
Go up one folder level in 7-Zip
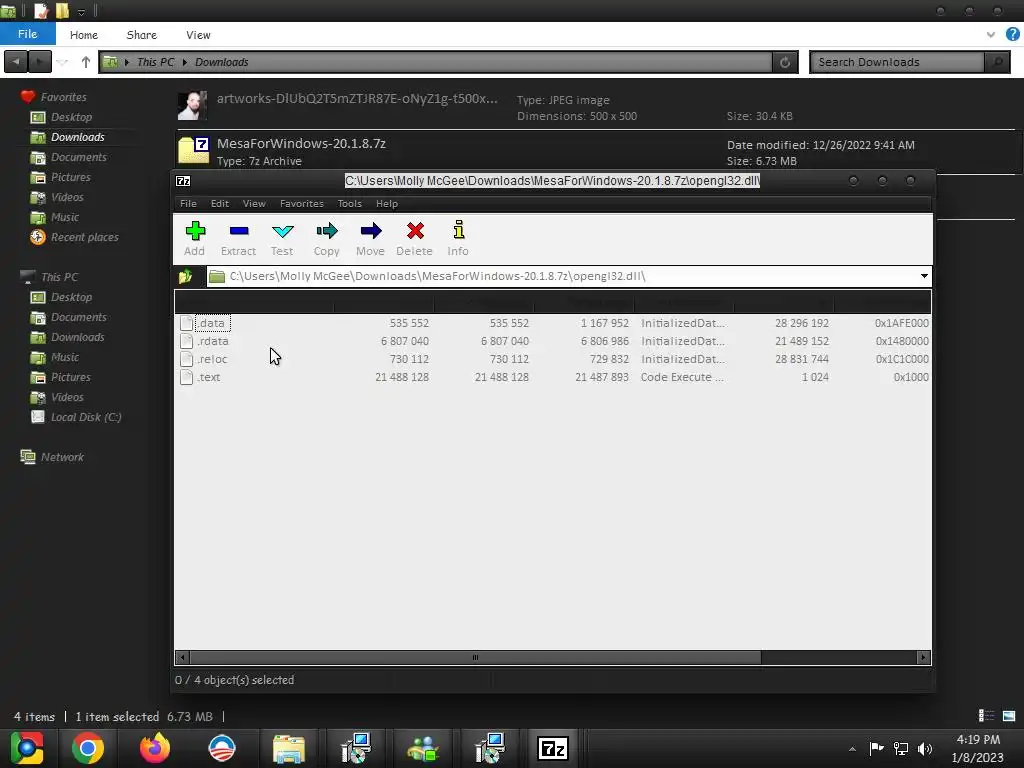185,276
